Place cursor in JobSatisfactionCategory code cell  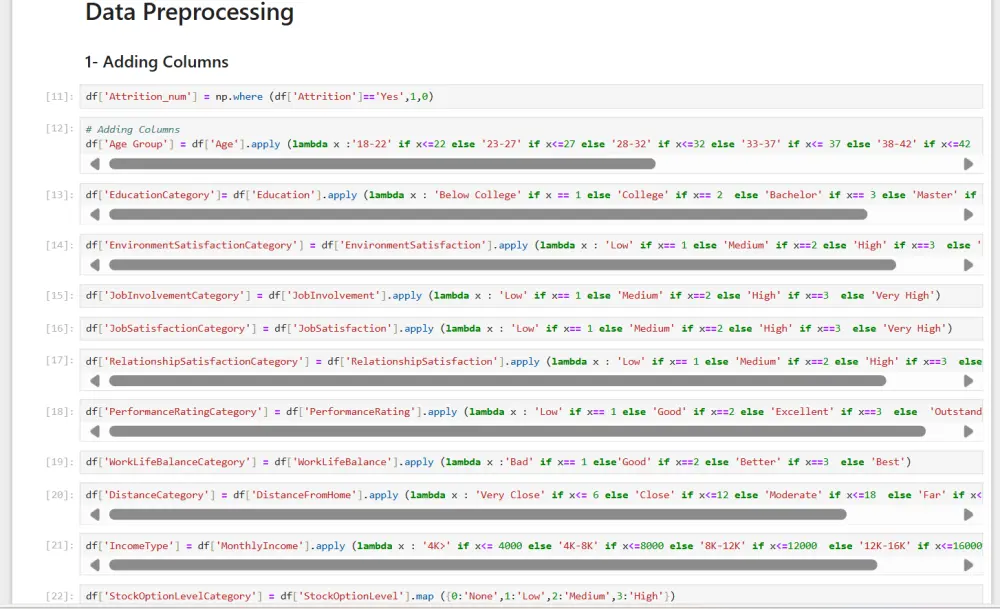pyautogui.click(x=600, y=328)
